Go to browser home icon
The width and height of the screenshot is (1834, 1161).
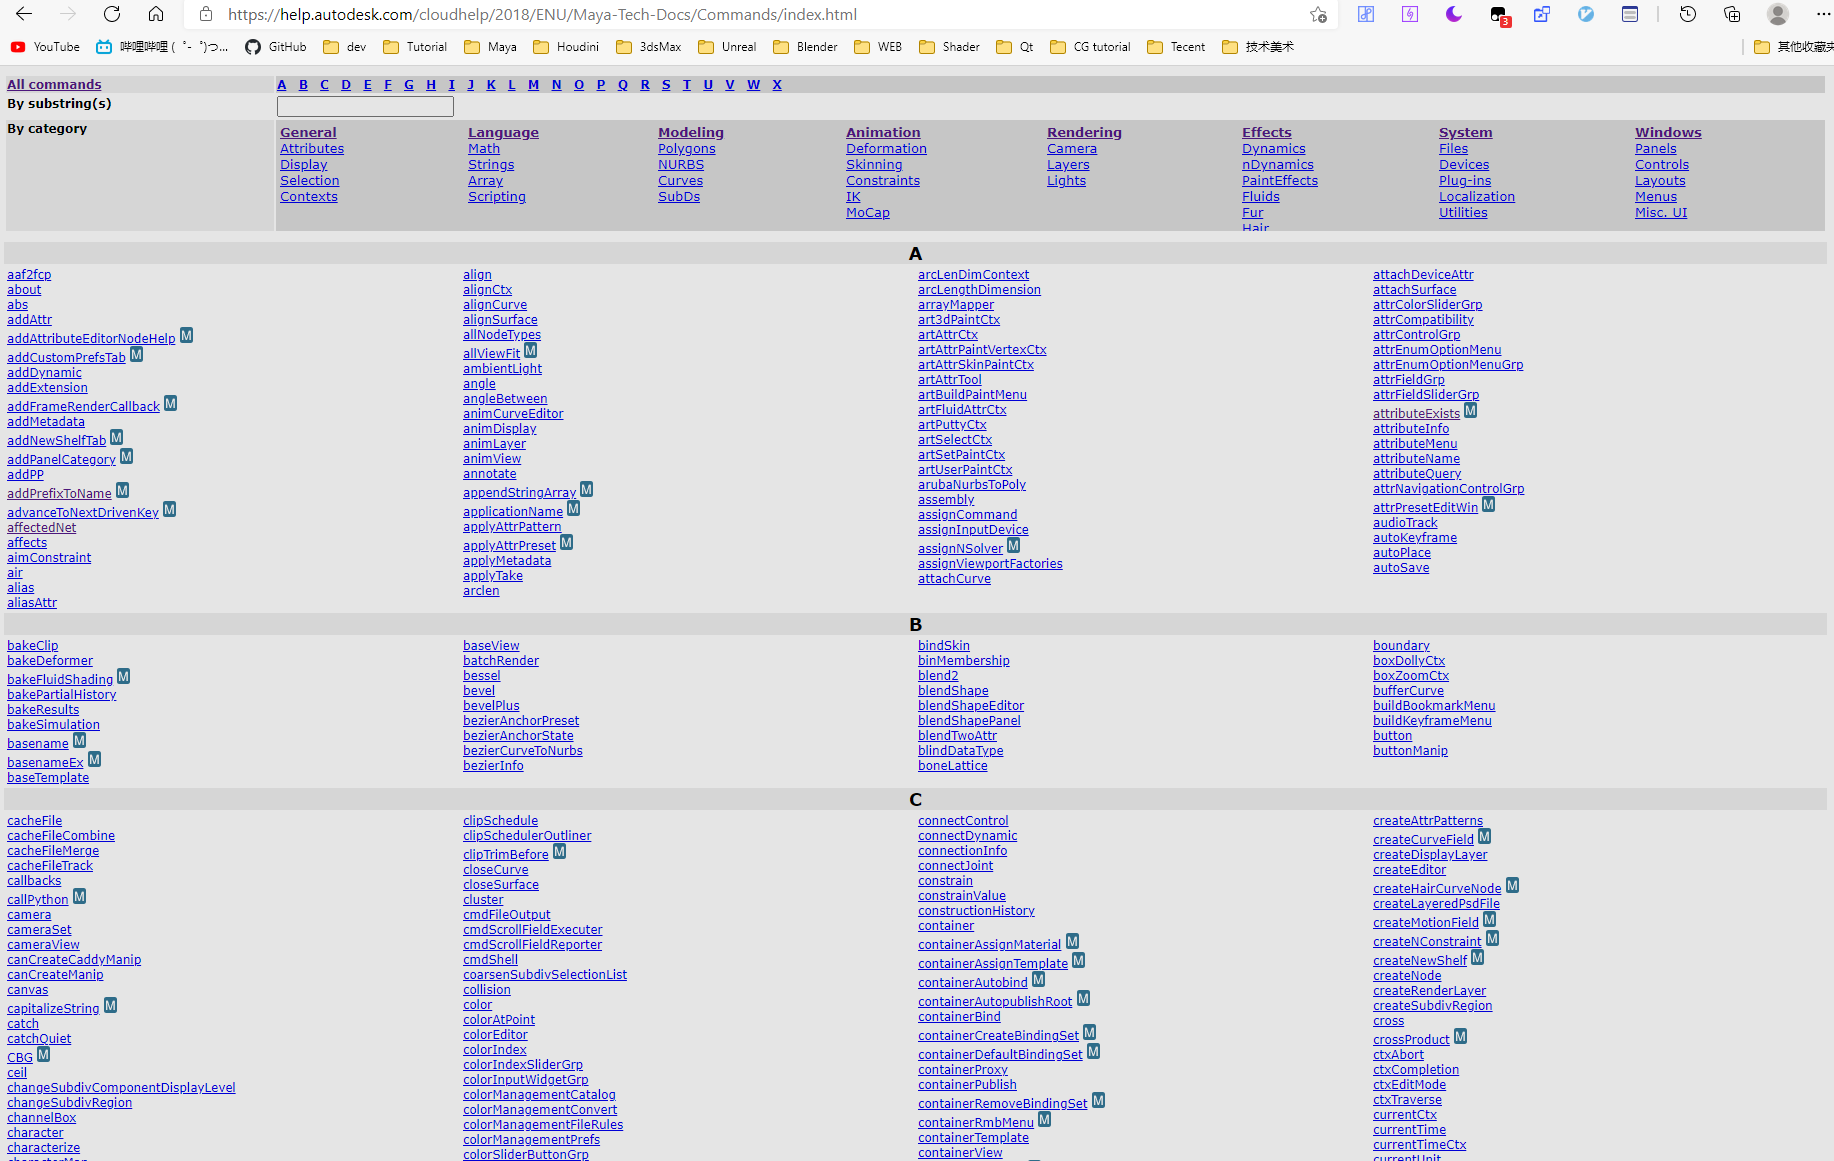click(x=156, y=14)
